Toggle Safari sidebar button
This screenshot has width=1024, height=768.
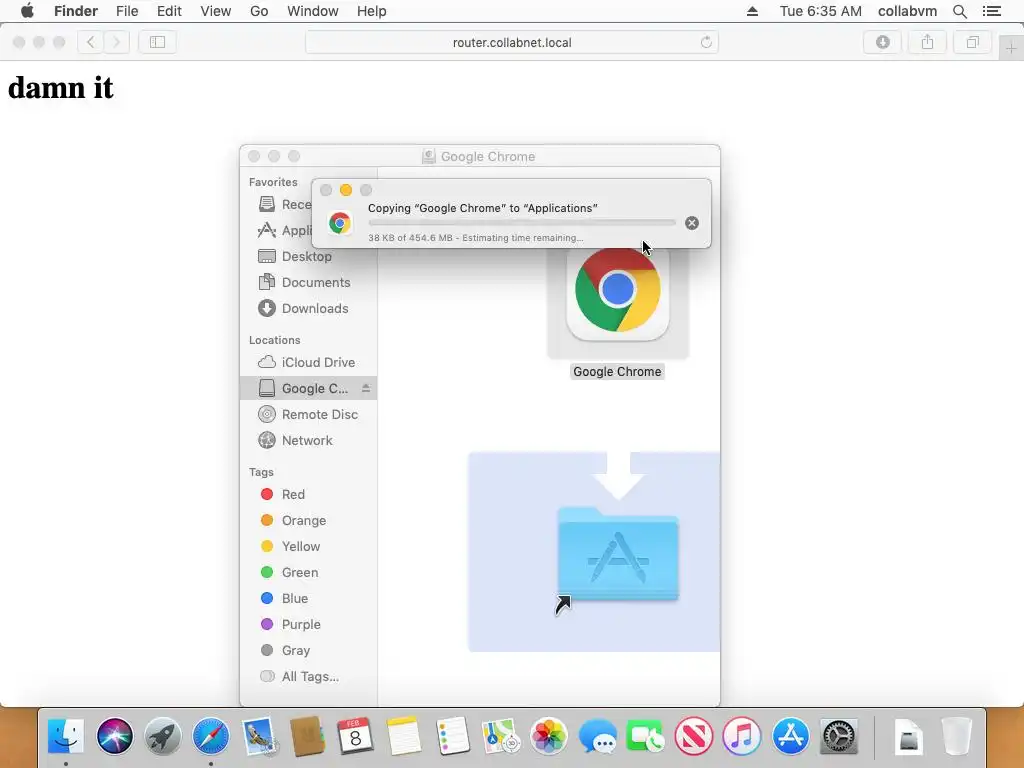(157, 42)
